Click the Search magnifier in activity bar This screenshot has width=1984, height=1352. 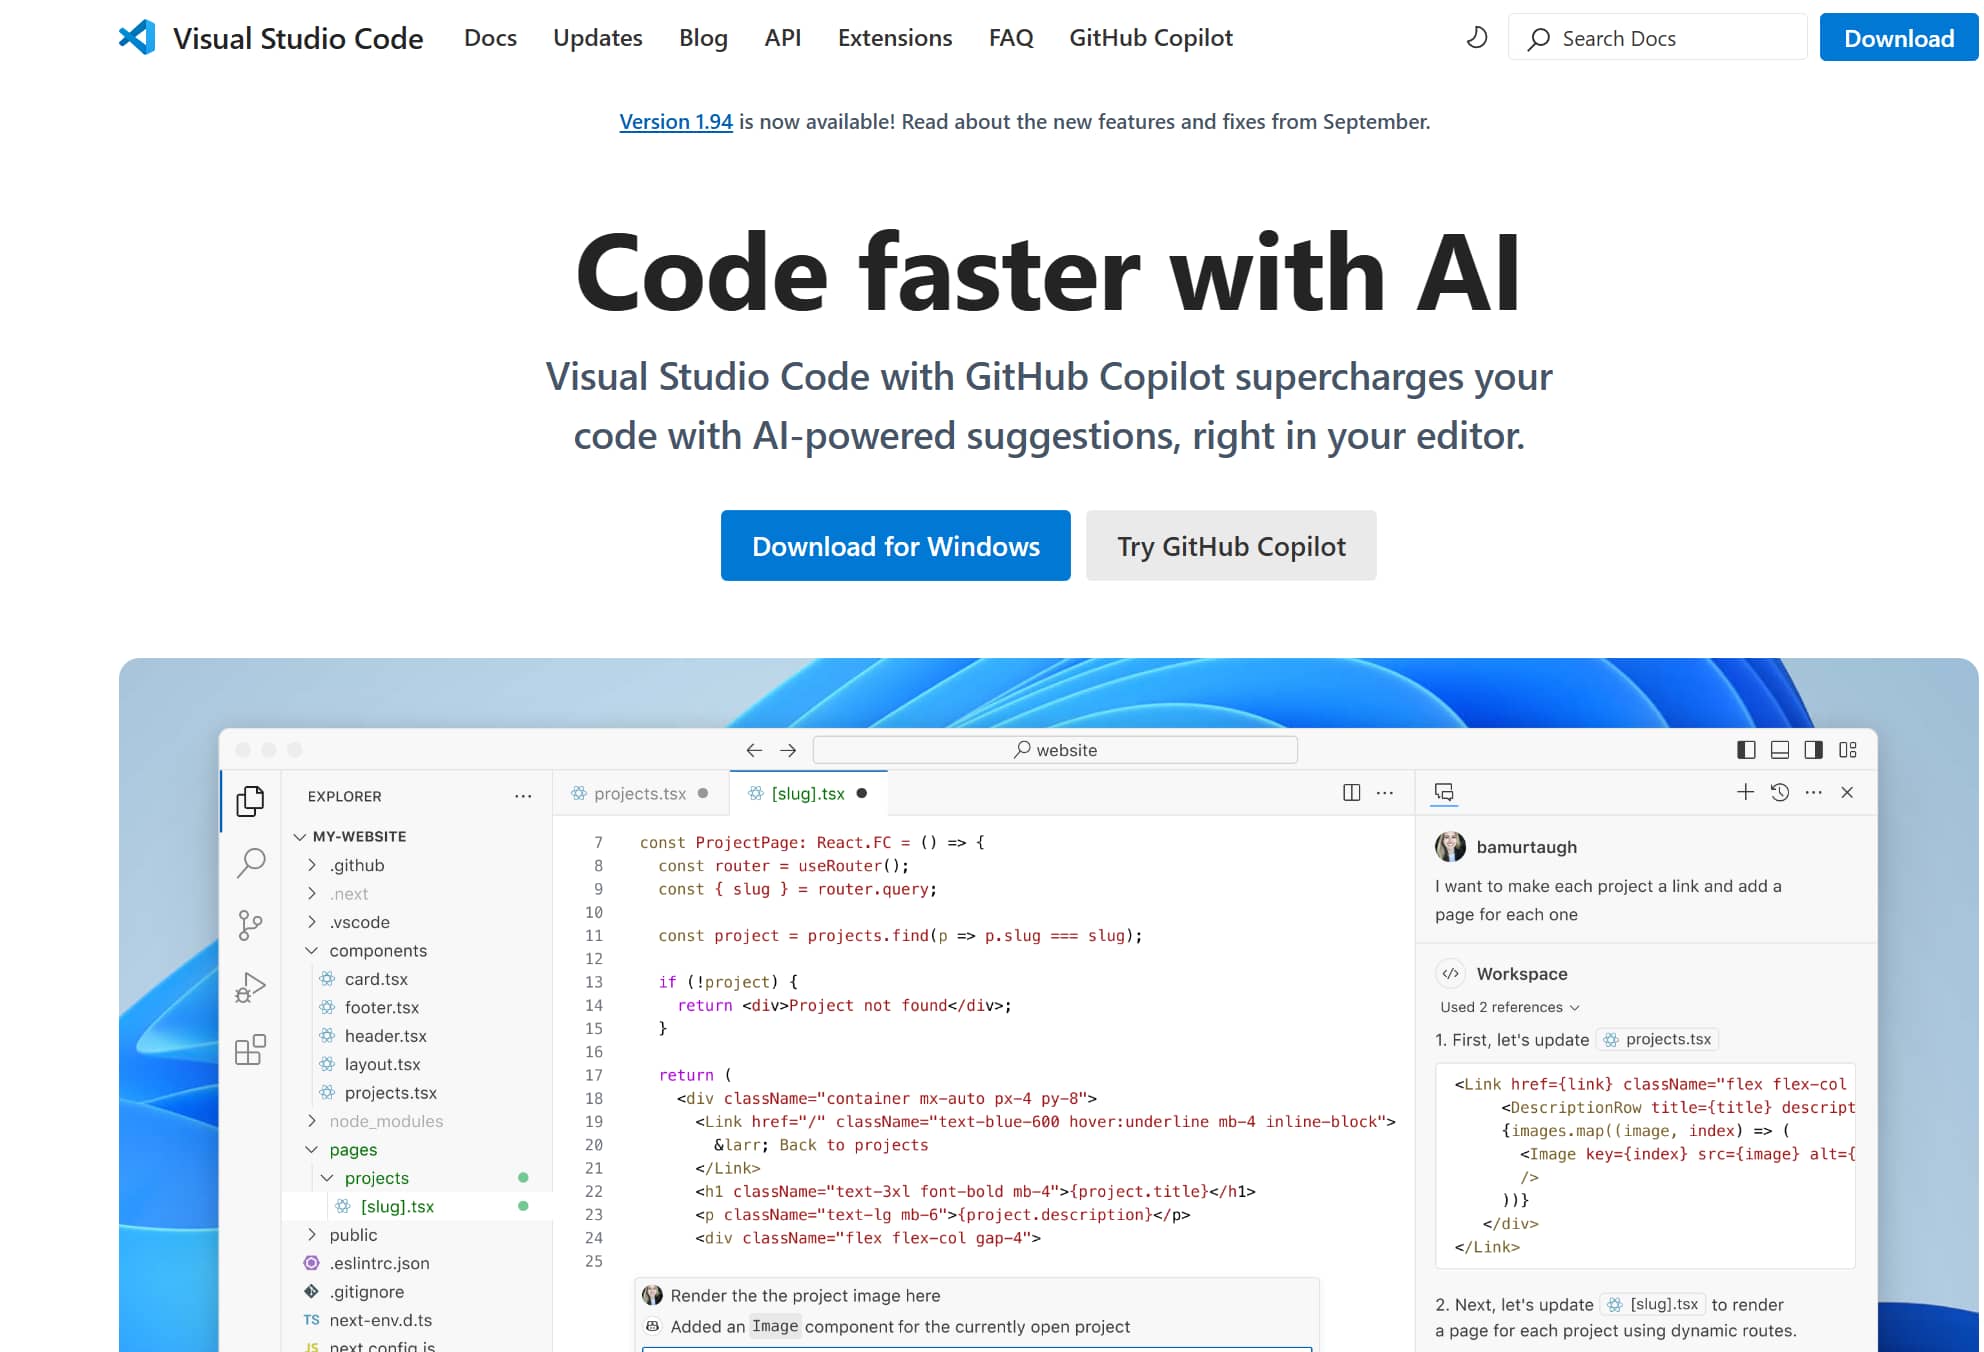tap(250, 862)
